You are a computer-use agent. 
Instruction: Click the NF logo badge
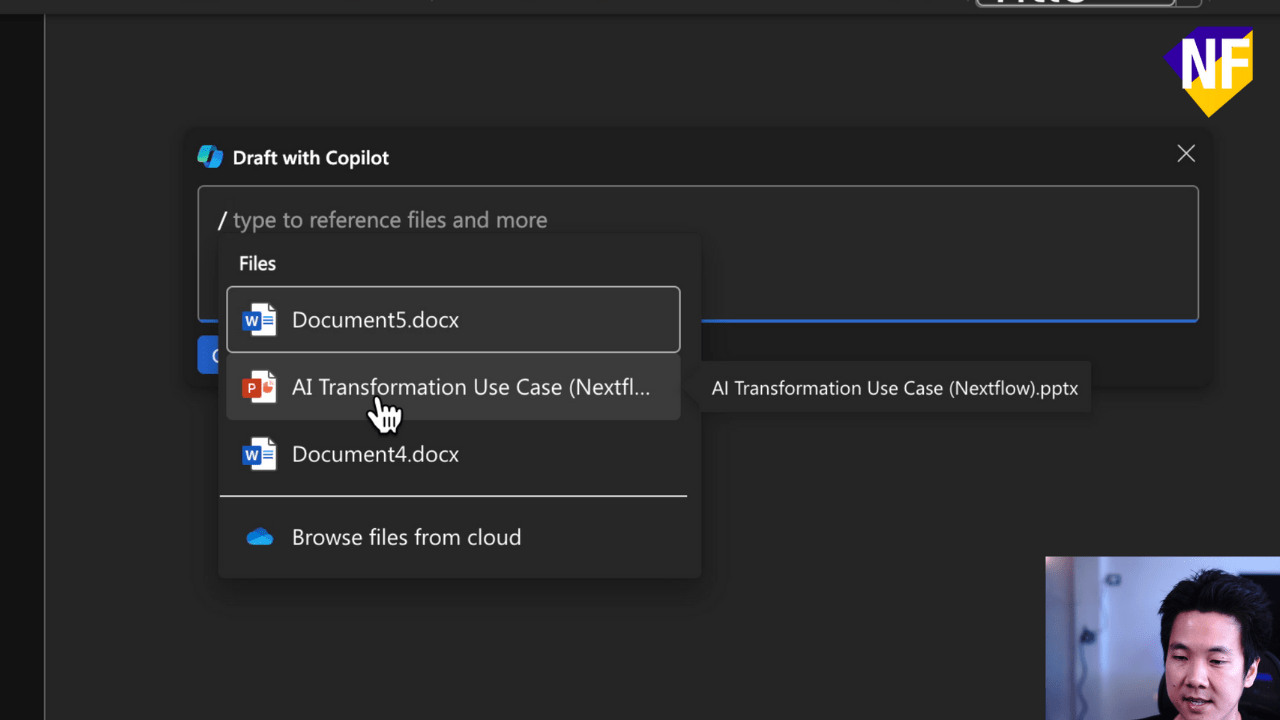coord(1210,70)
